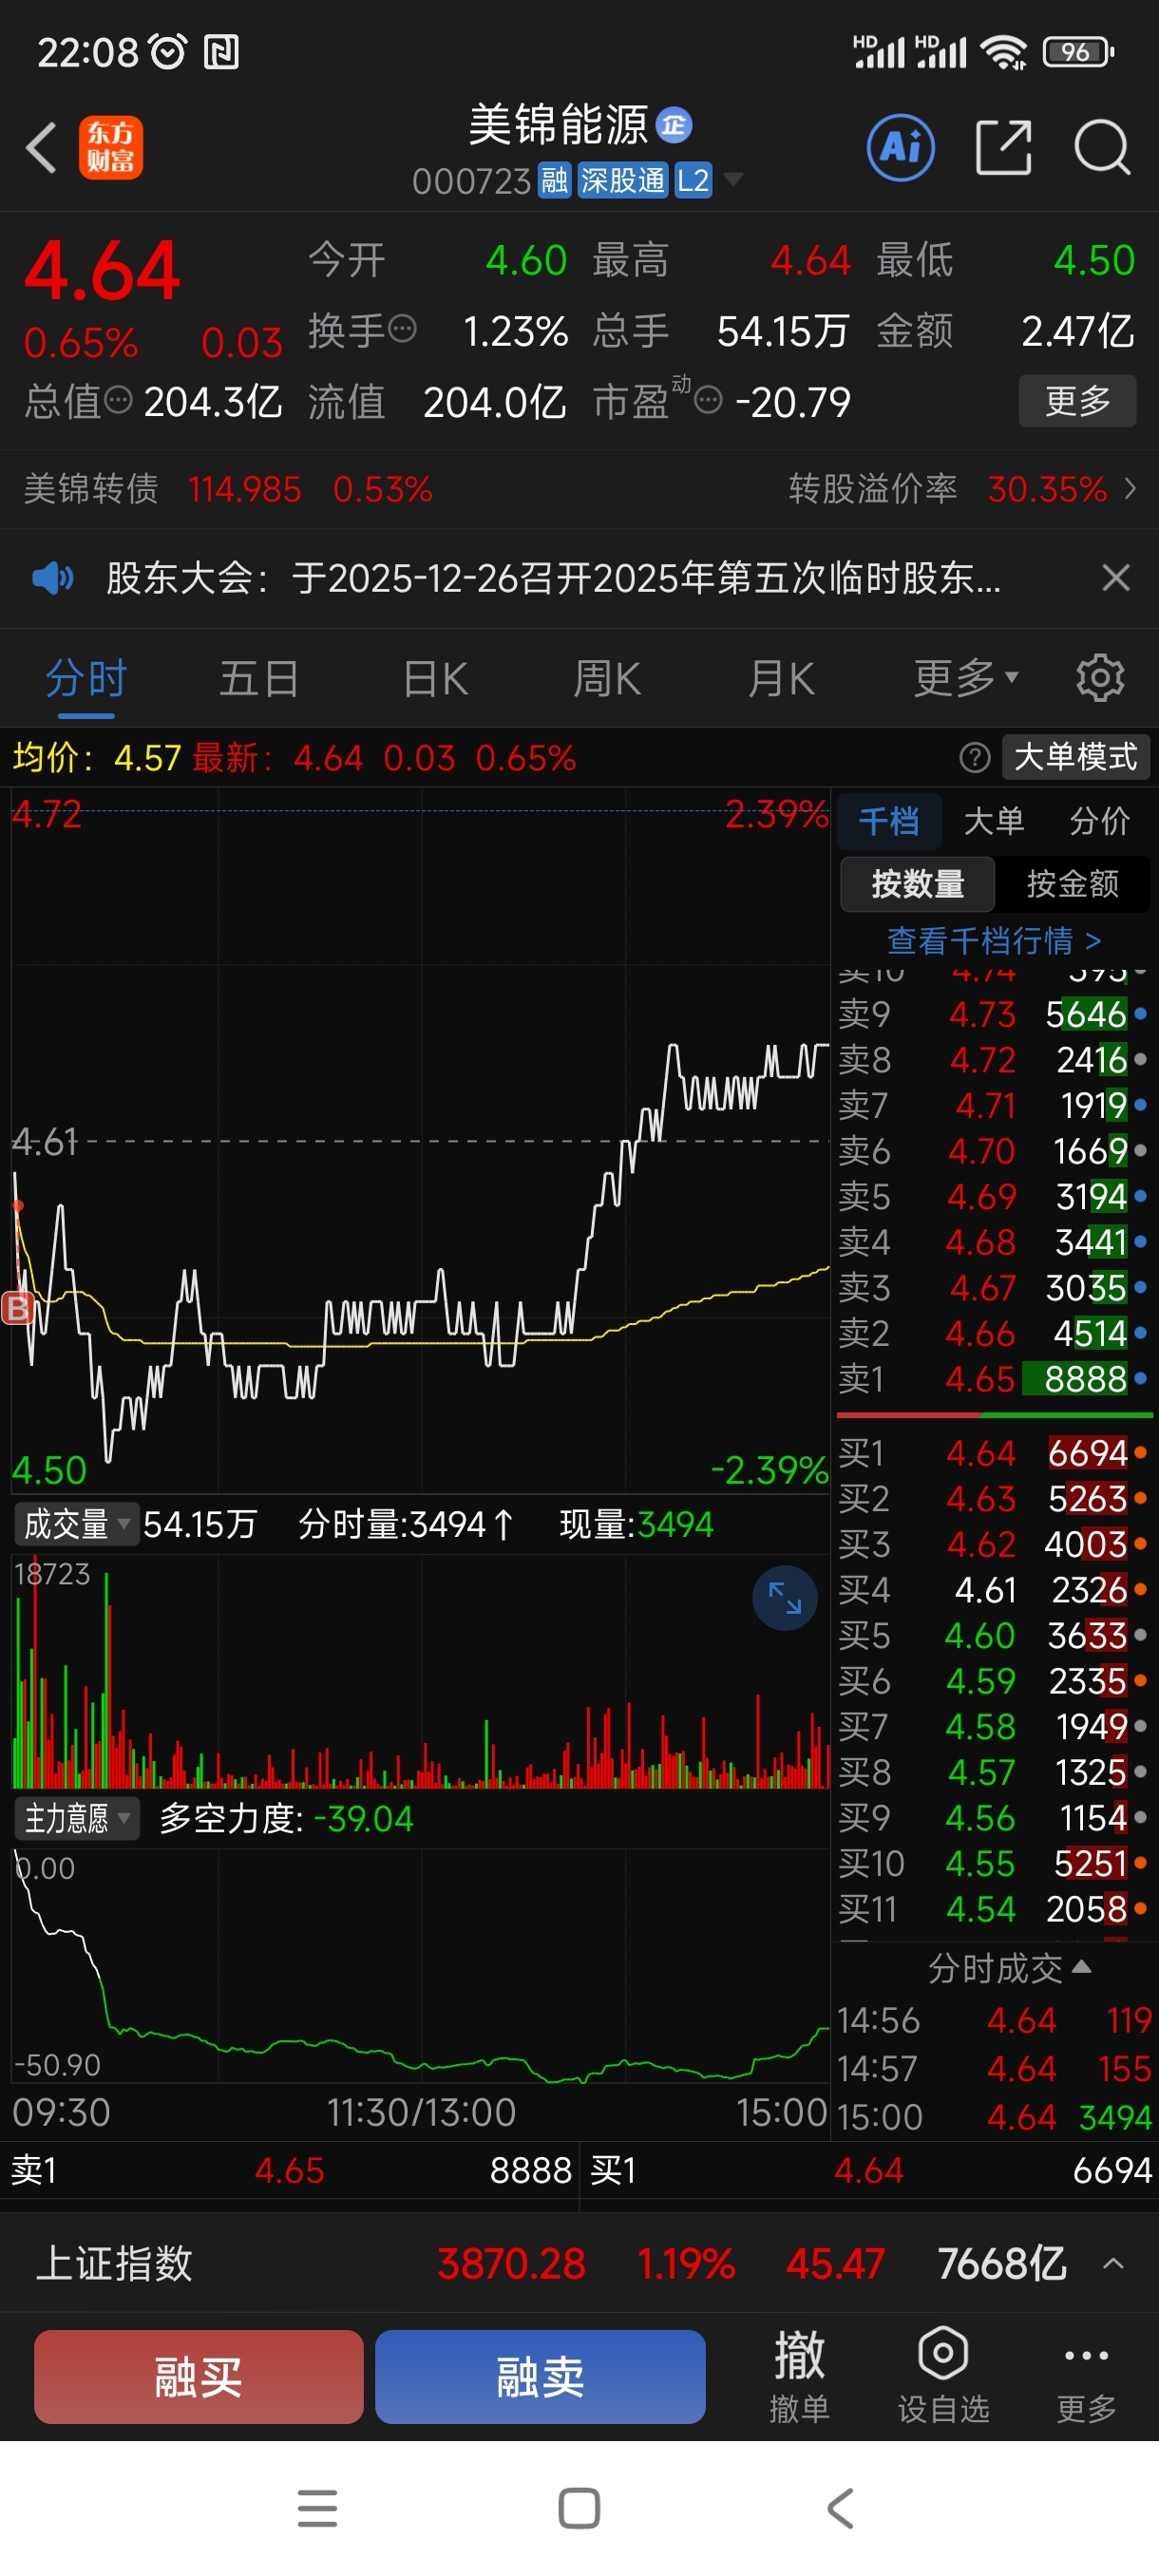The height and width of the screenshot is (2576, 1159).
Task: Tap the 15:00 4.64 3494 trade row
Action: click(x=994, y=2117)
